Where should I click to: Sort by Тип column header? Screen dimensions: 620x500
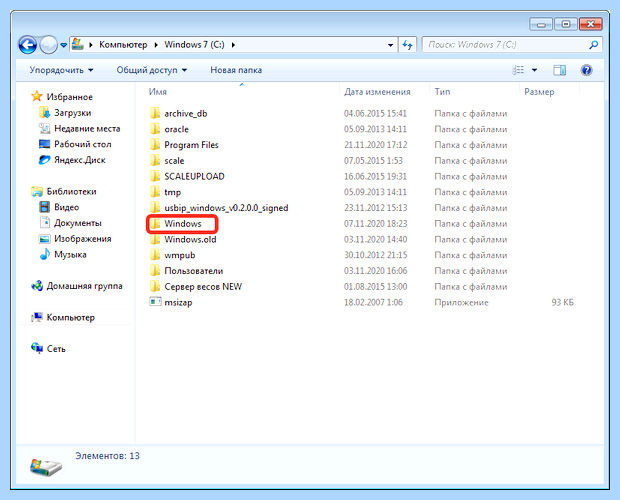coord(442,92)
